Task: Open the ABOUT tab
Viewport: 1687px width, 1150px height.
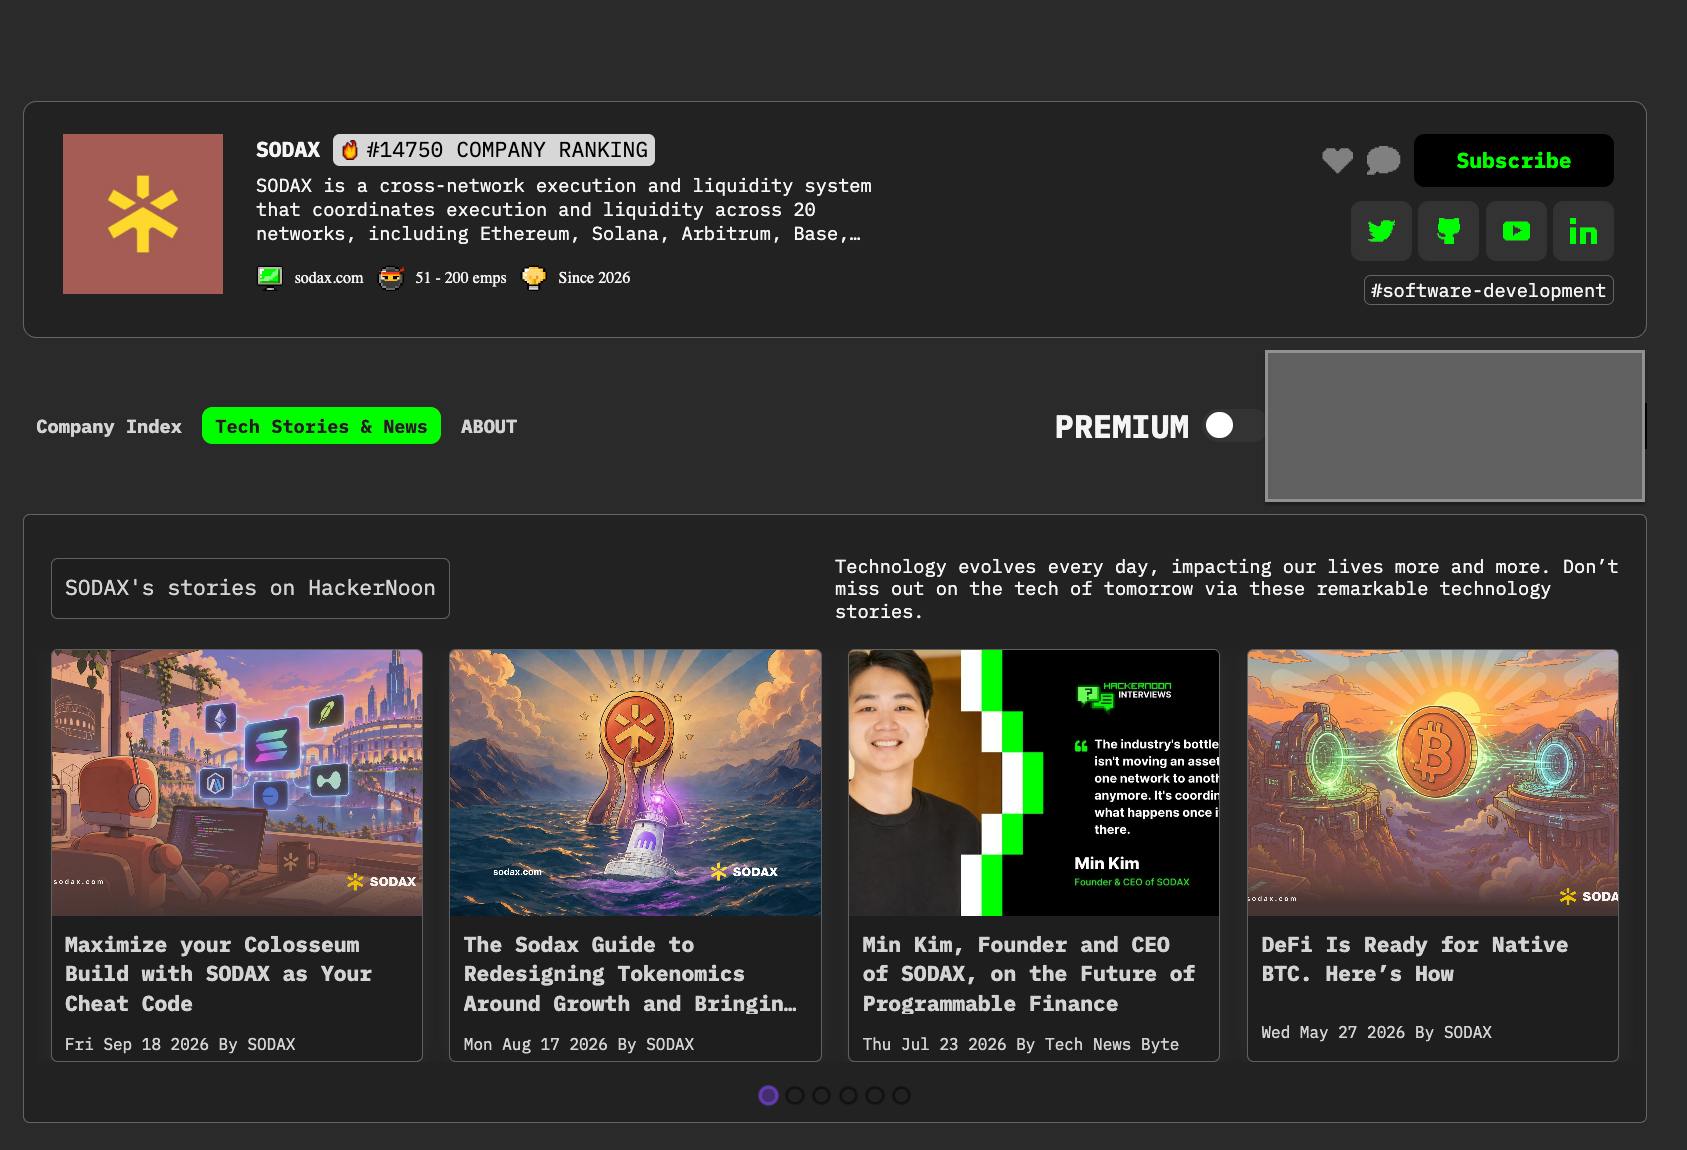Action: tap(489, 426)
